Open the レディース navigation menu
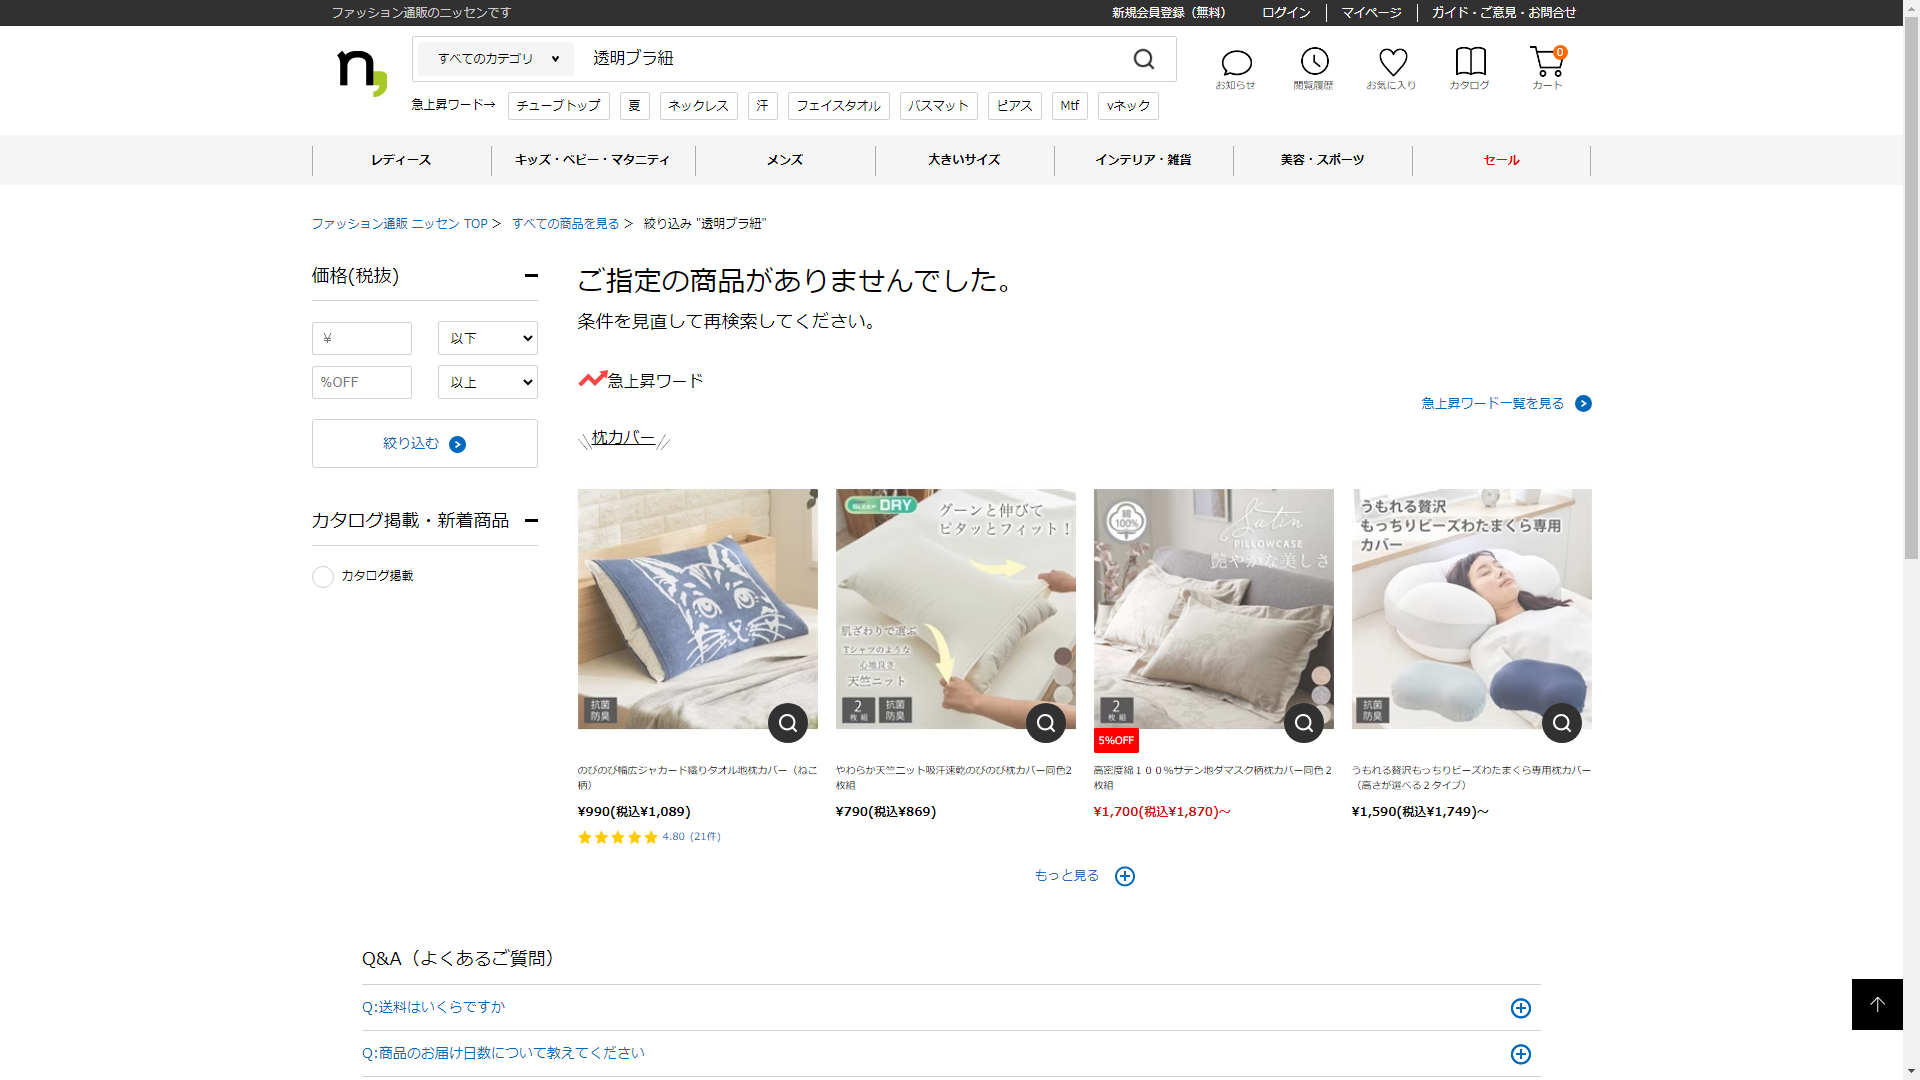This screenshot has width=1920, height=1080. (x=401, y=160)
